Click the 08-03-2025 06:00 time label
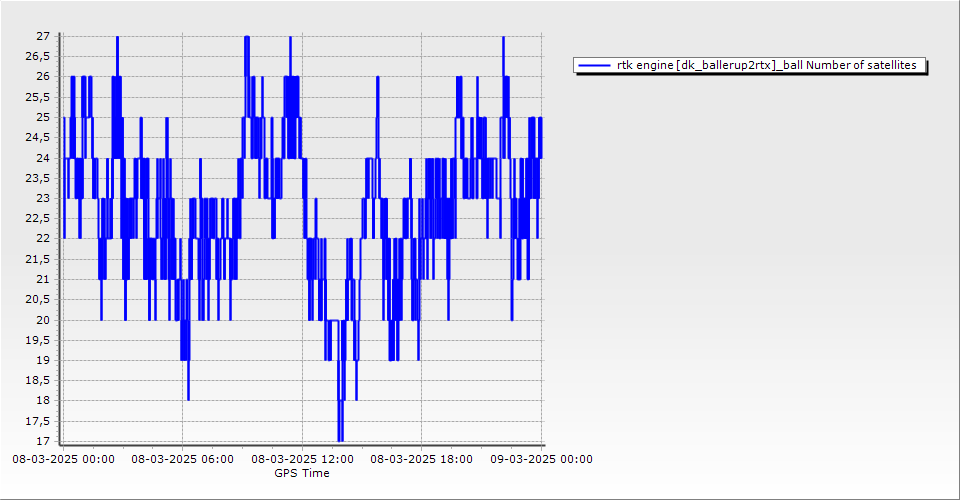Screen dimensions: 960x500 pos(182,459)
